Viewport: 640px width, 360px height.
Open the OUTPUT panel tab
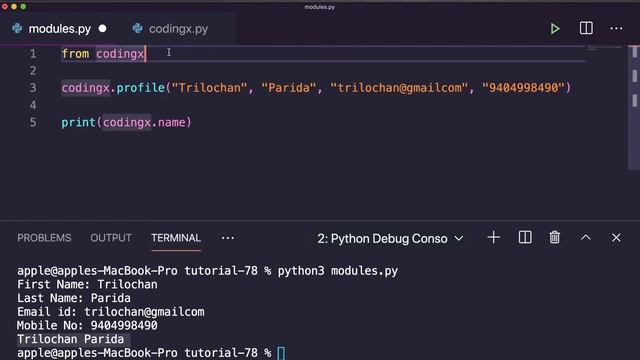tap(111, 238)
